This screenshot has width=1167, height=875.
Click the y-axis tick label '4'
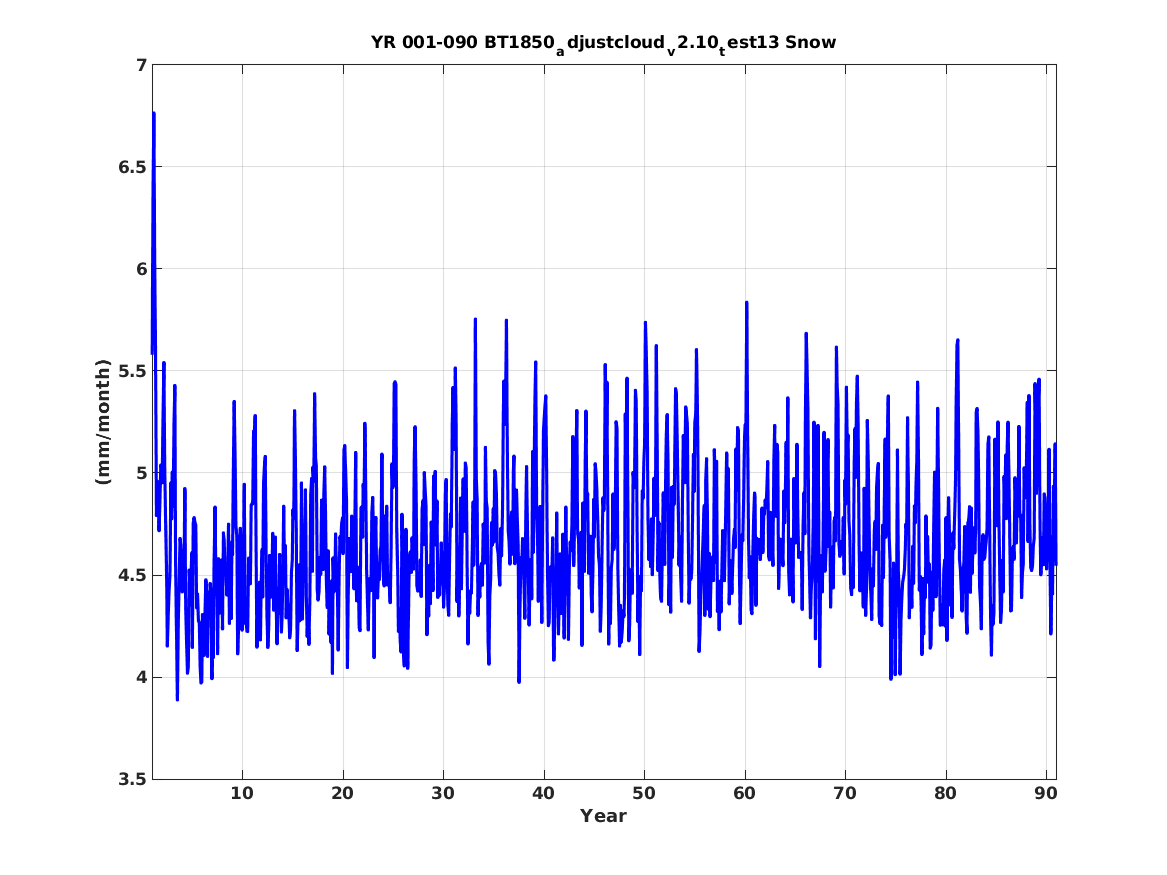click(x=141, y=678)
